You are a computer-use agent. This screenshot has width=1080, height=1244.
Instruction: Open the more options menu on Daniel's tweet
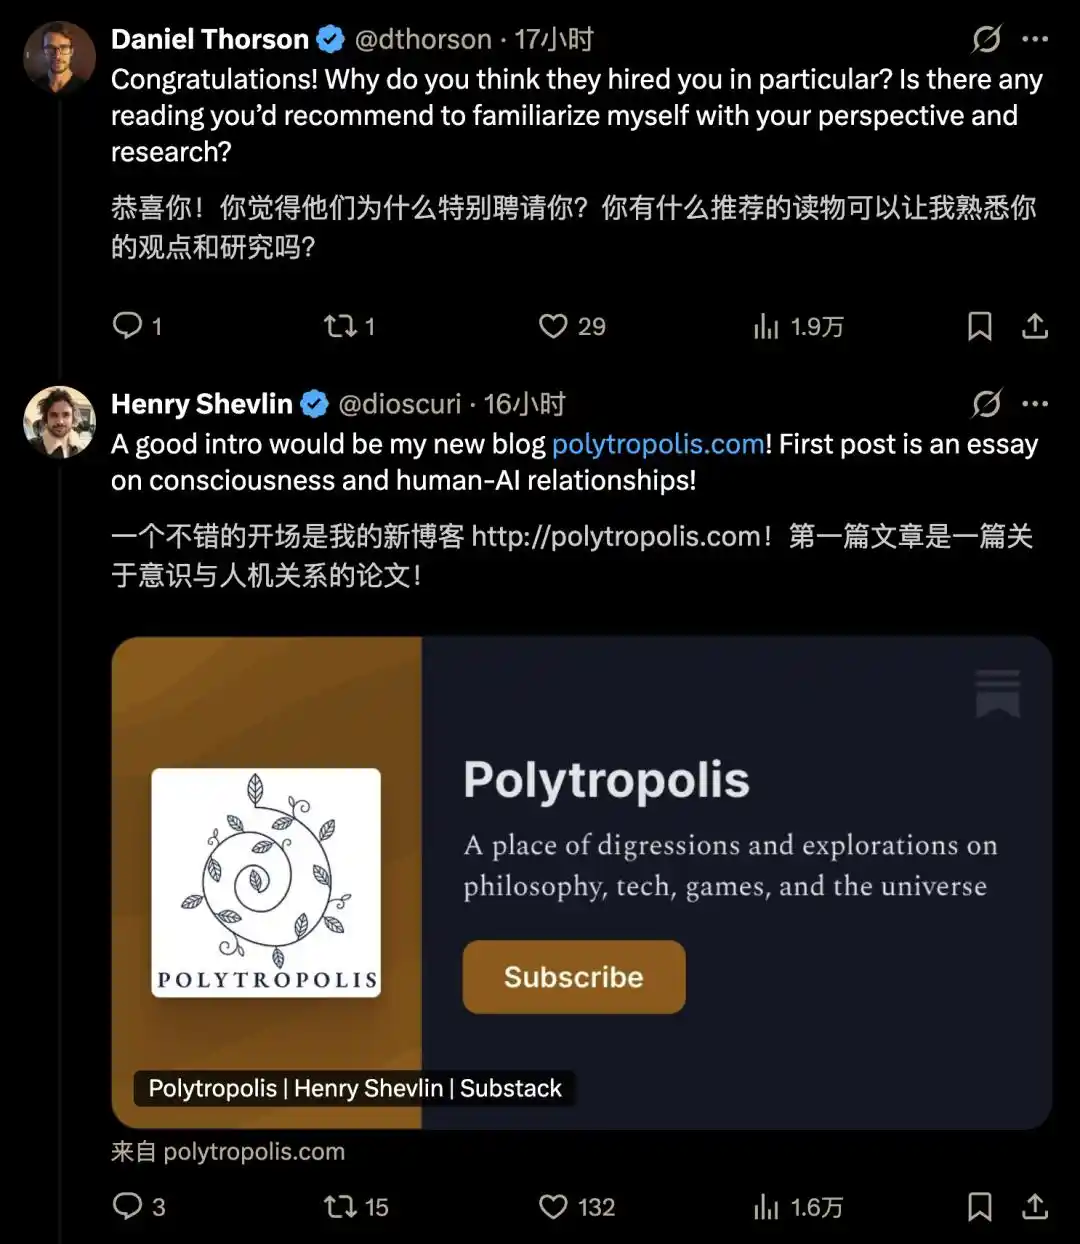[1036, 38]
